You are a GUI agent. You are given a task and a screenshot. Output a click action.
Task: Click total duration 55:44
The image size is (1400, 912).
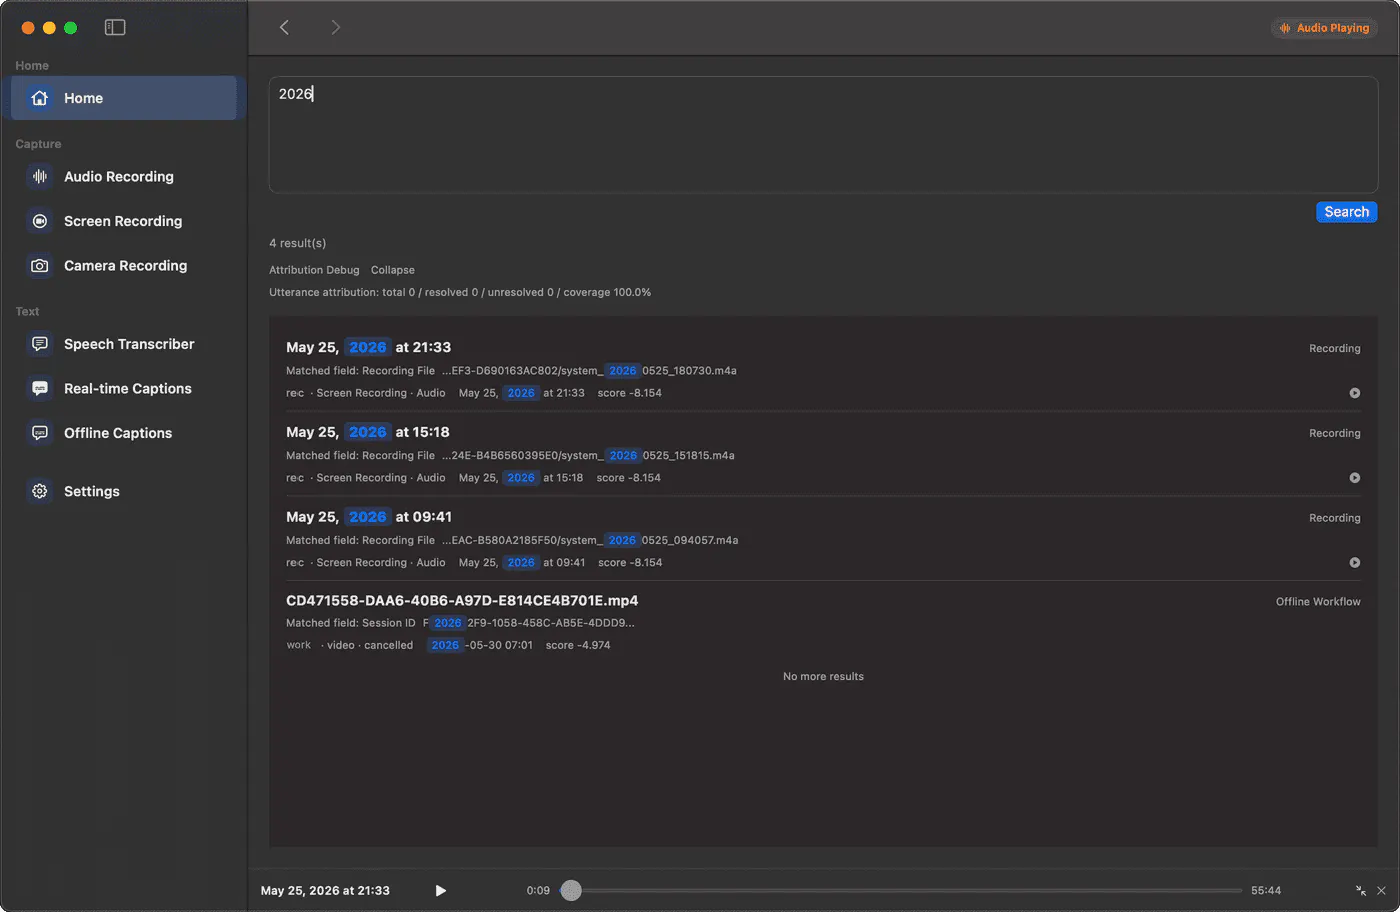[1266, 890]
